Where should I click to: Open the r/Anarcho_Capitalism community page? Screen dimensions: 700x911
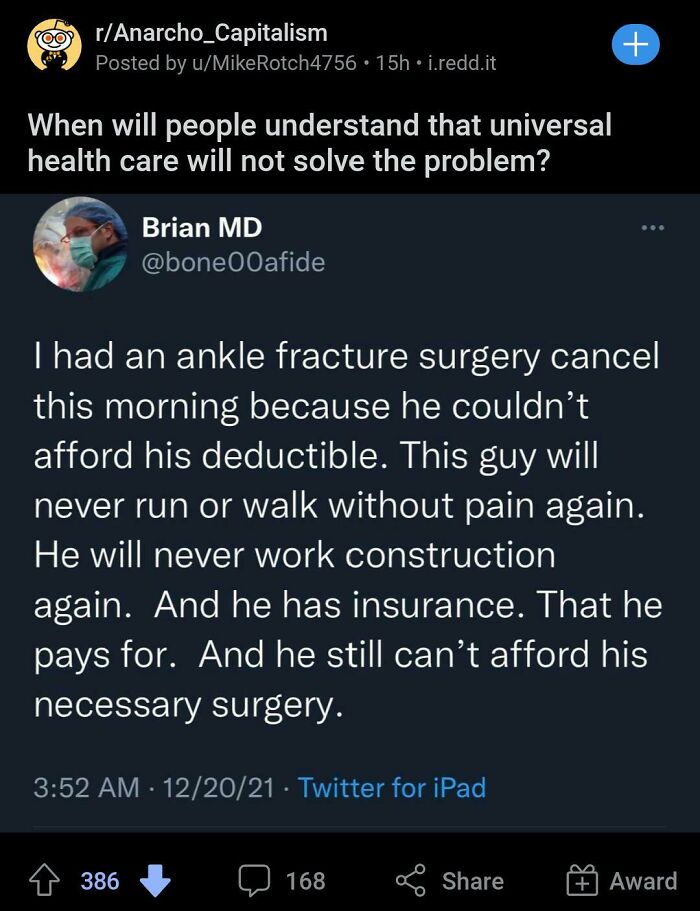point(213,31)
